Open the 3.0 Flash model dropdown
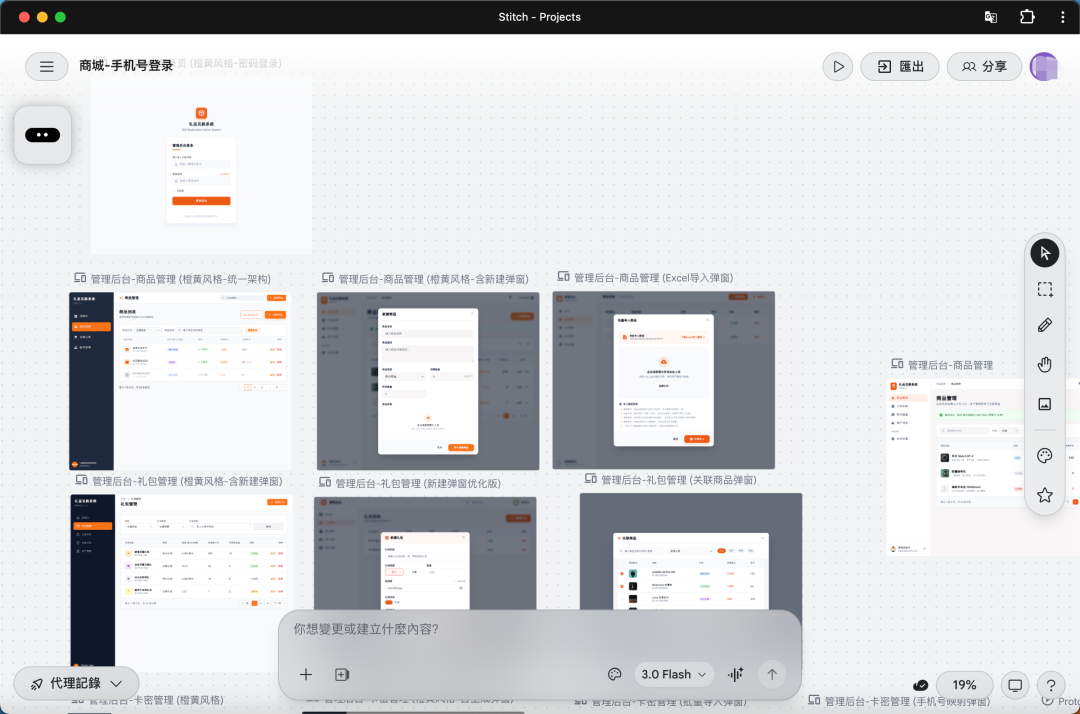 click(674, 675)
